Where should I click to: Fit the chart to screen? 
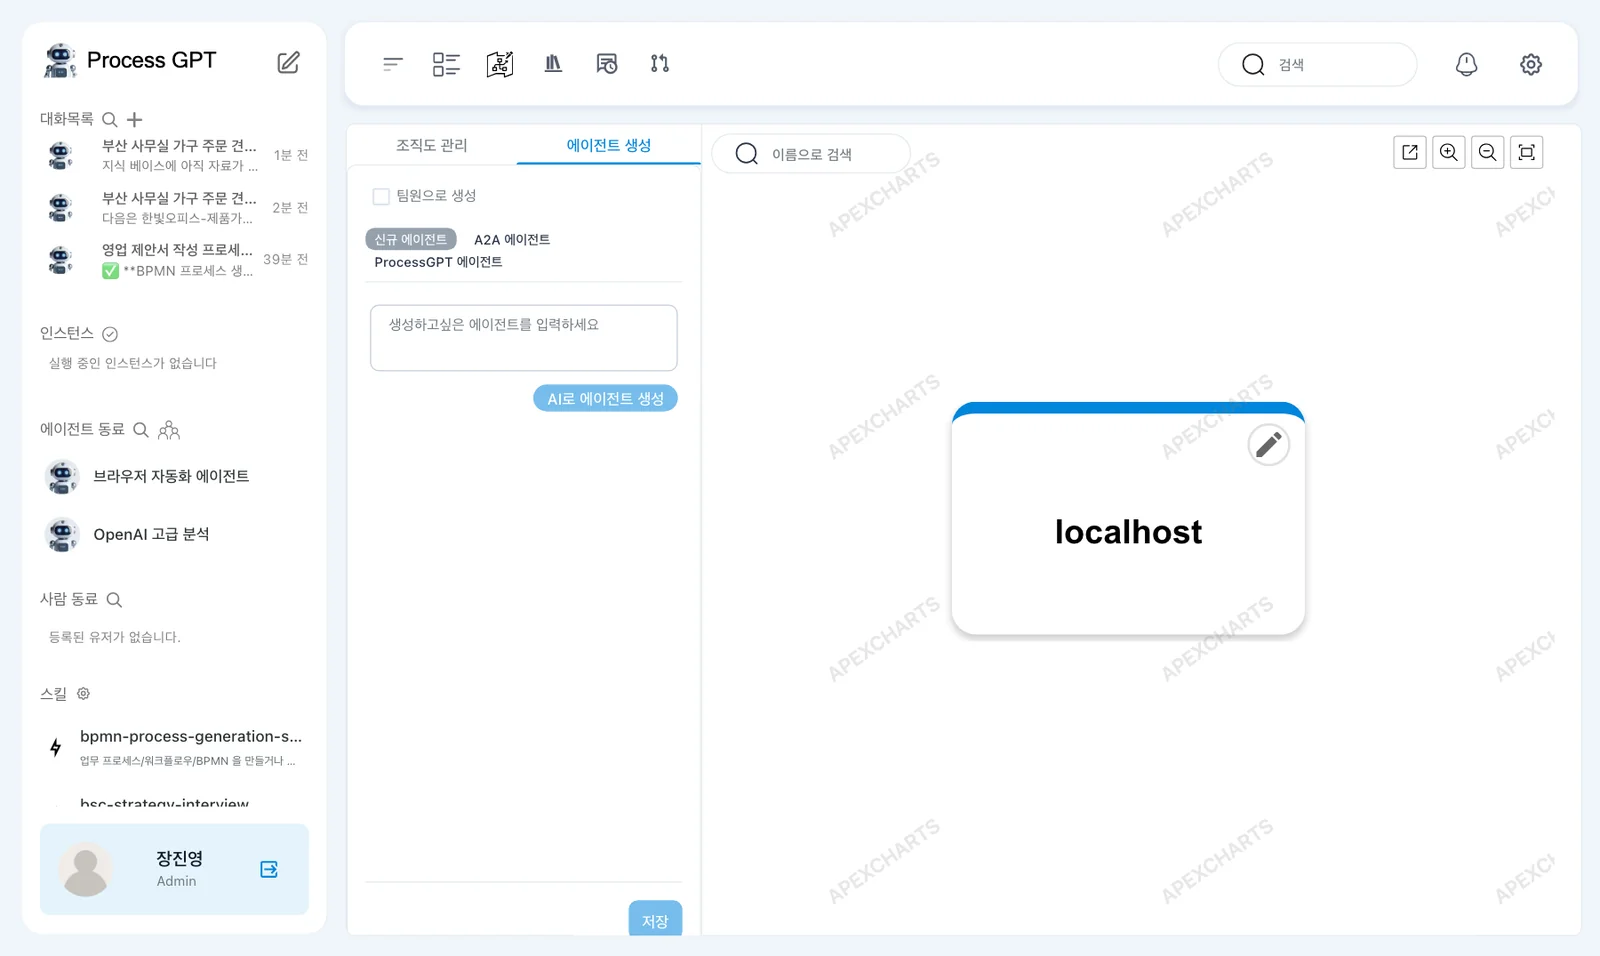(x=1526, y=152)
